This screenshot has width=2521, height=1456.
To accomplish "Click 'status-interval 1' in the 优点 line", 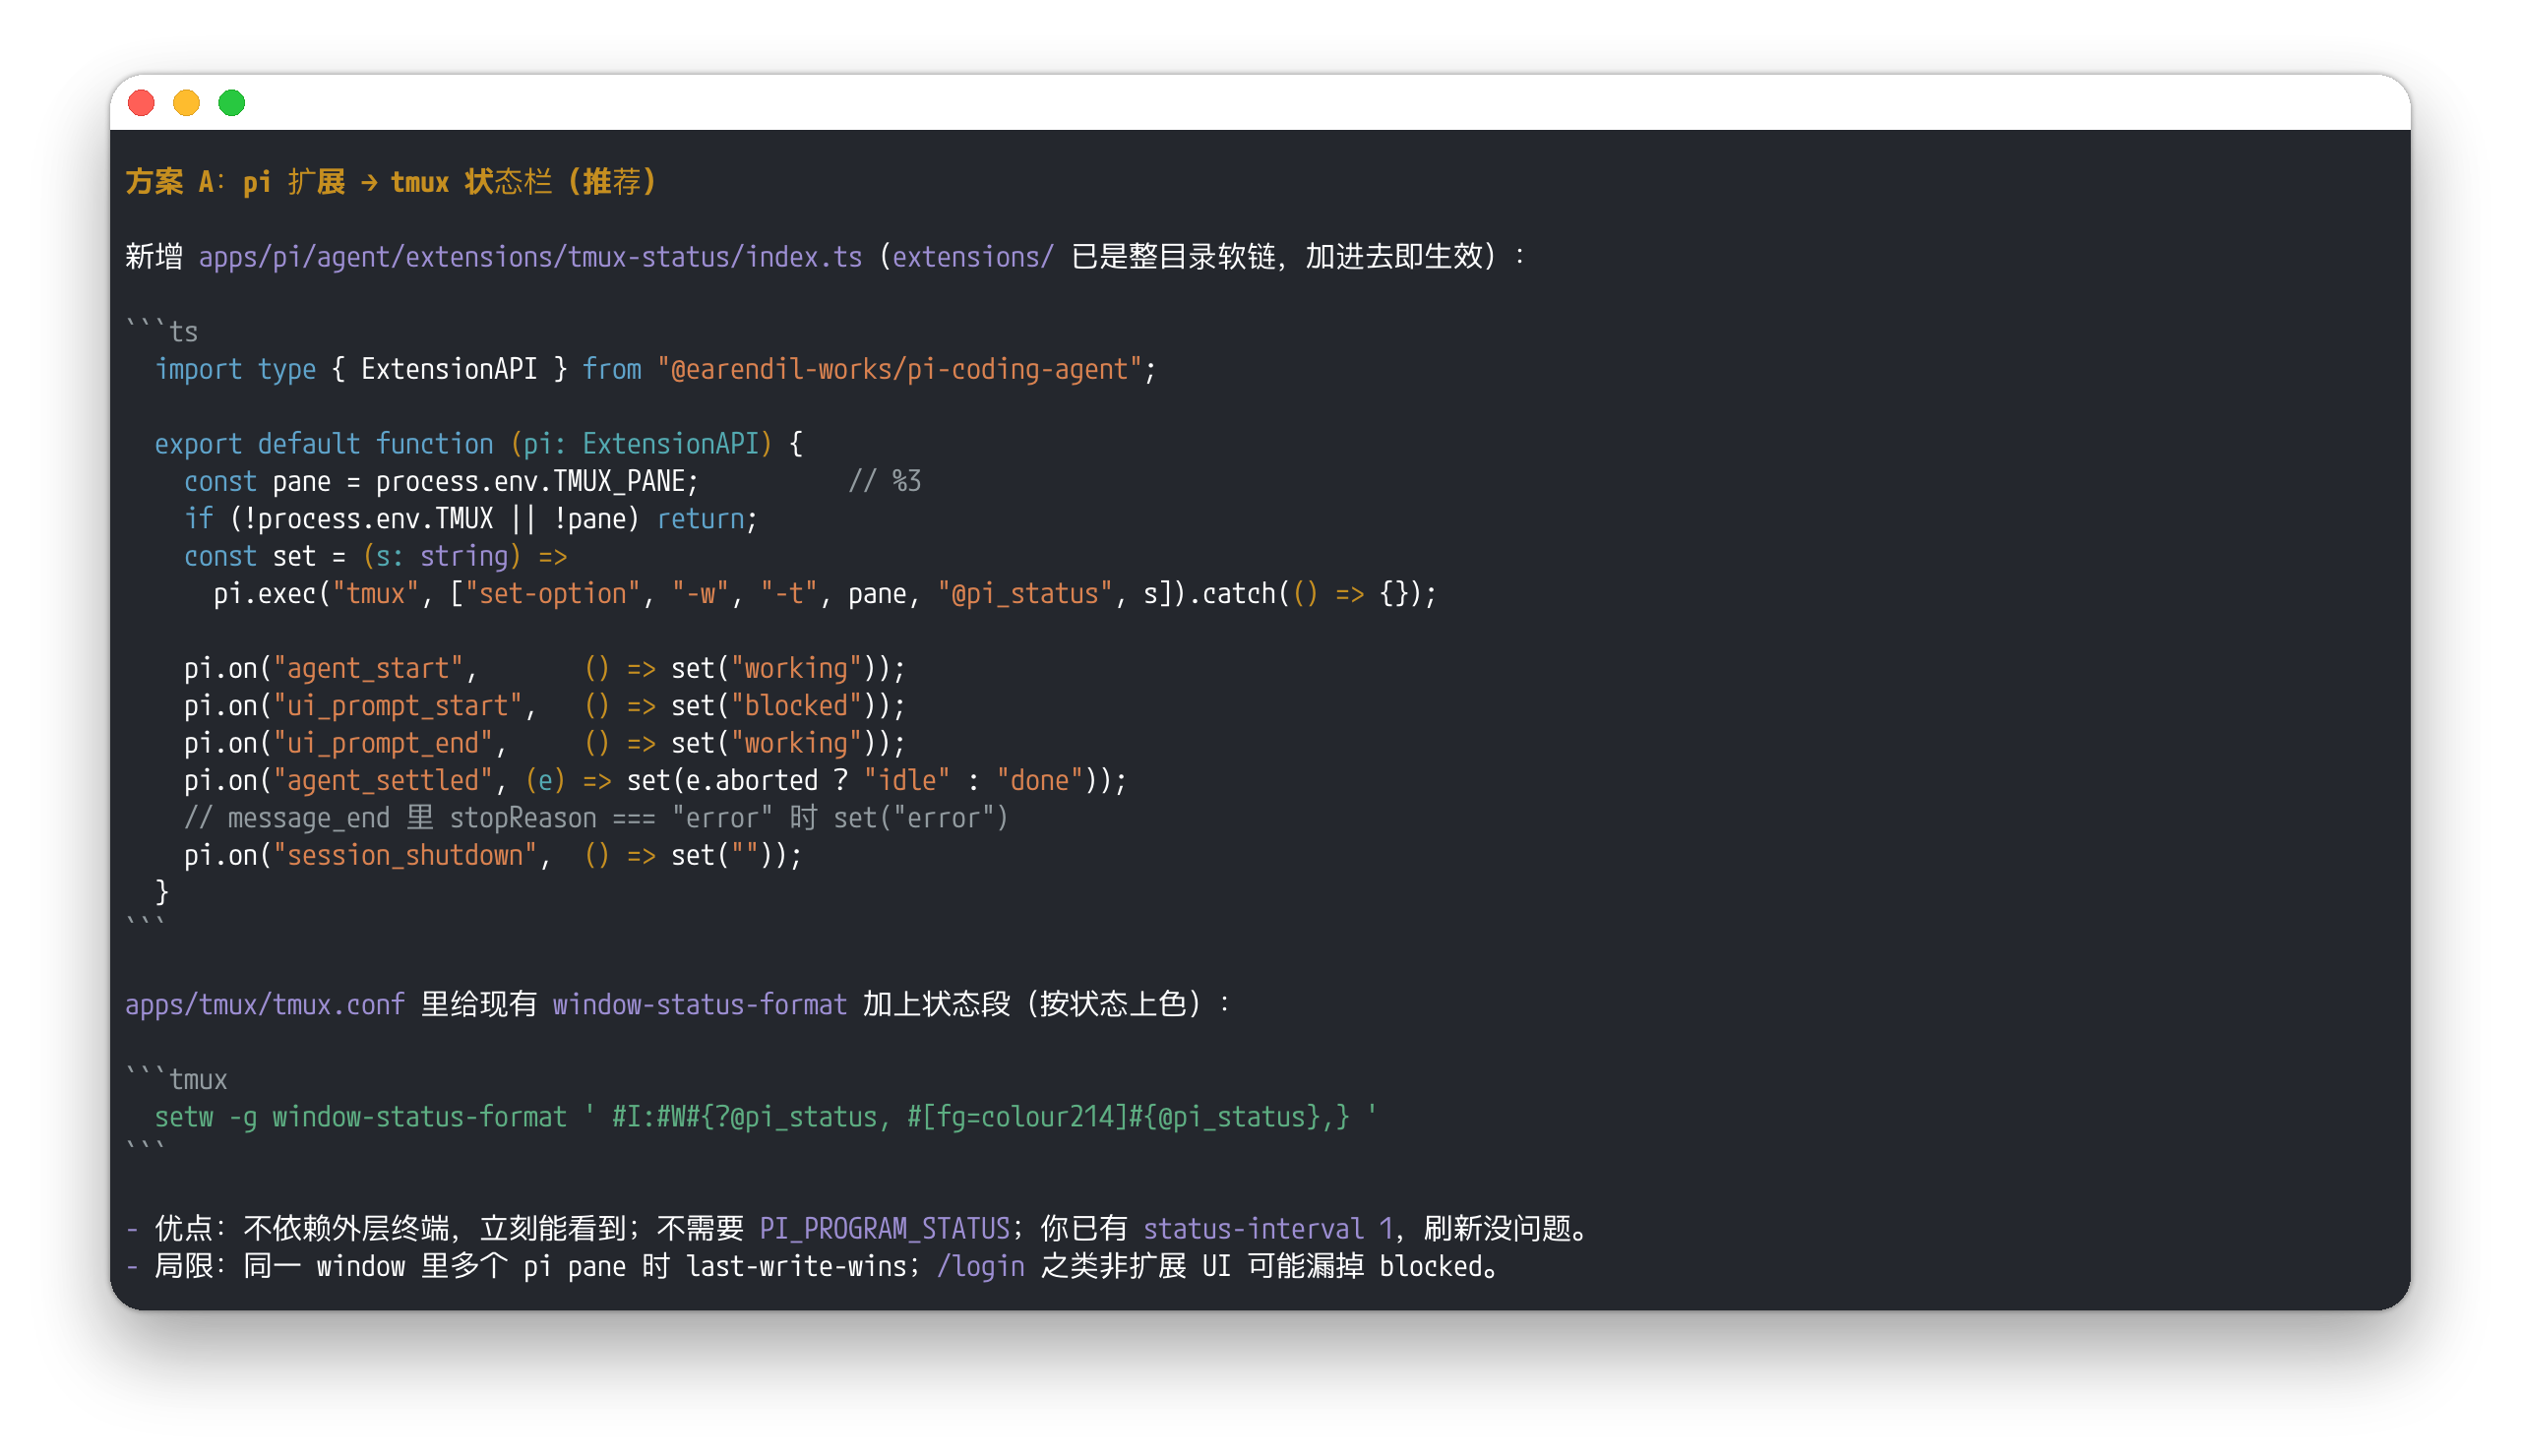I will point(1268,1228).
